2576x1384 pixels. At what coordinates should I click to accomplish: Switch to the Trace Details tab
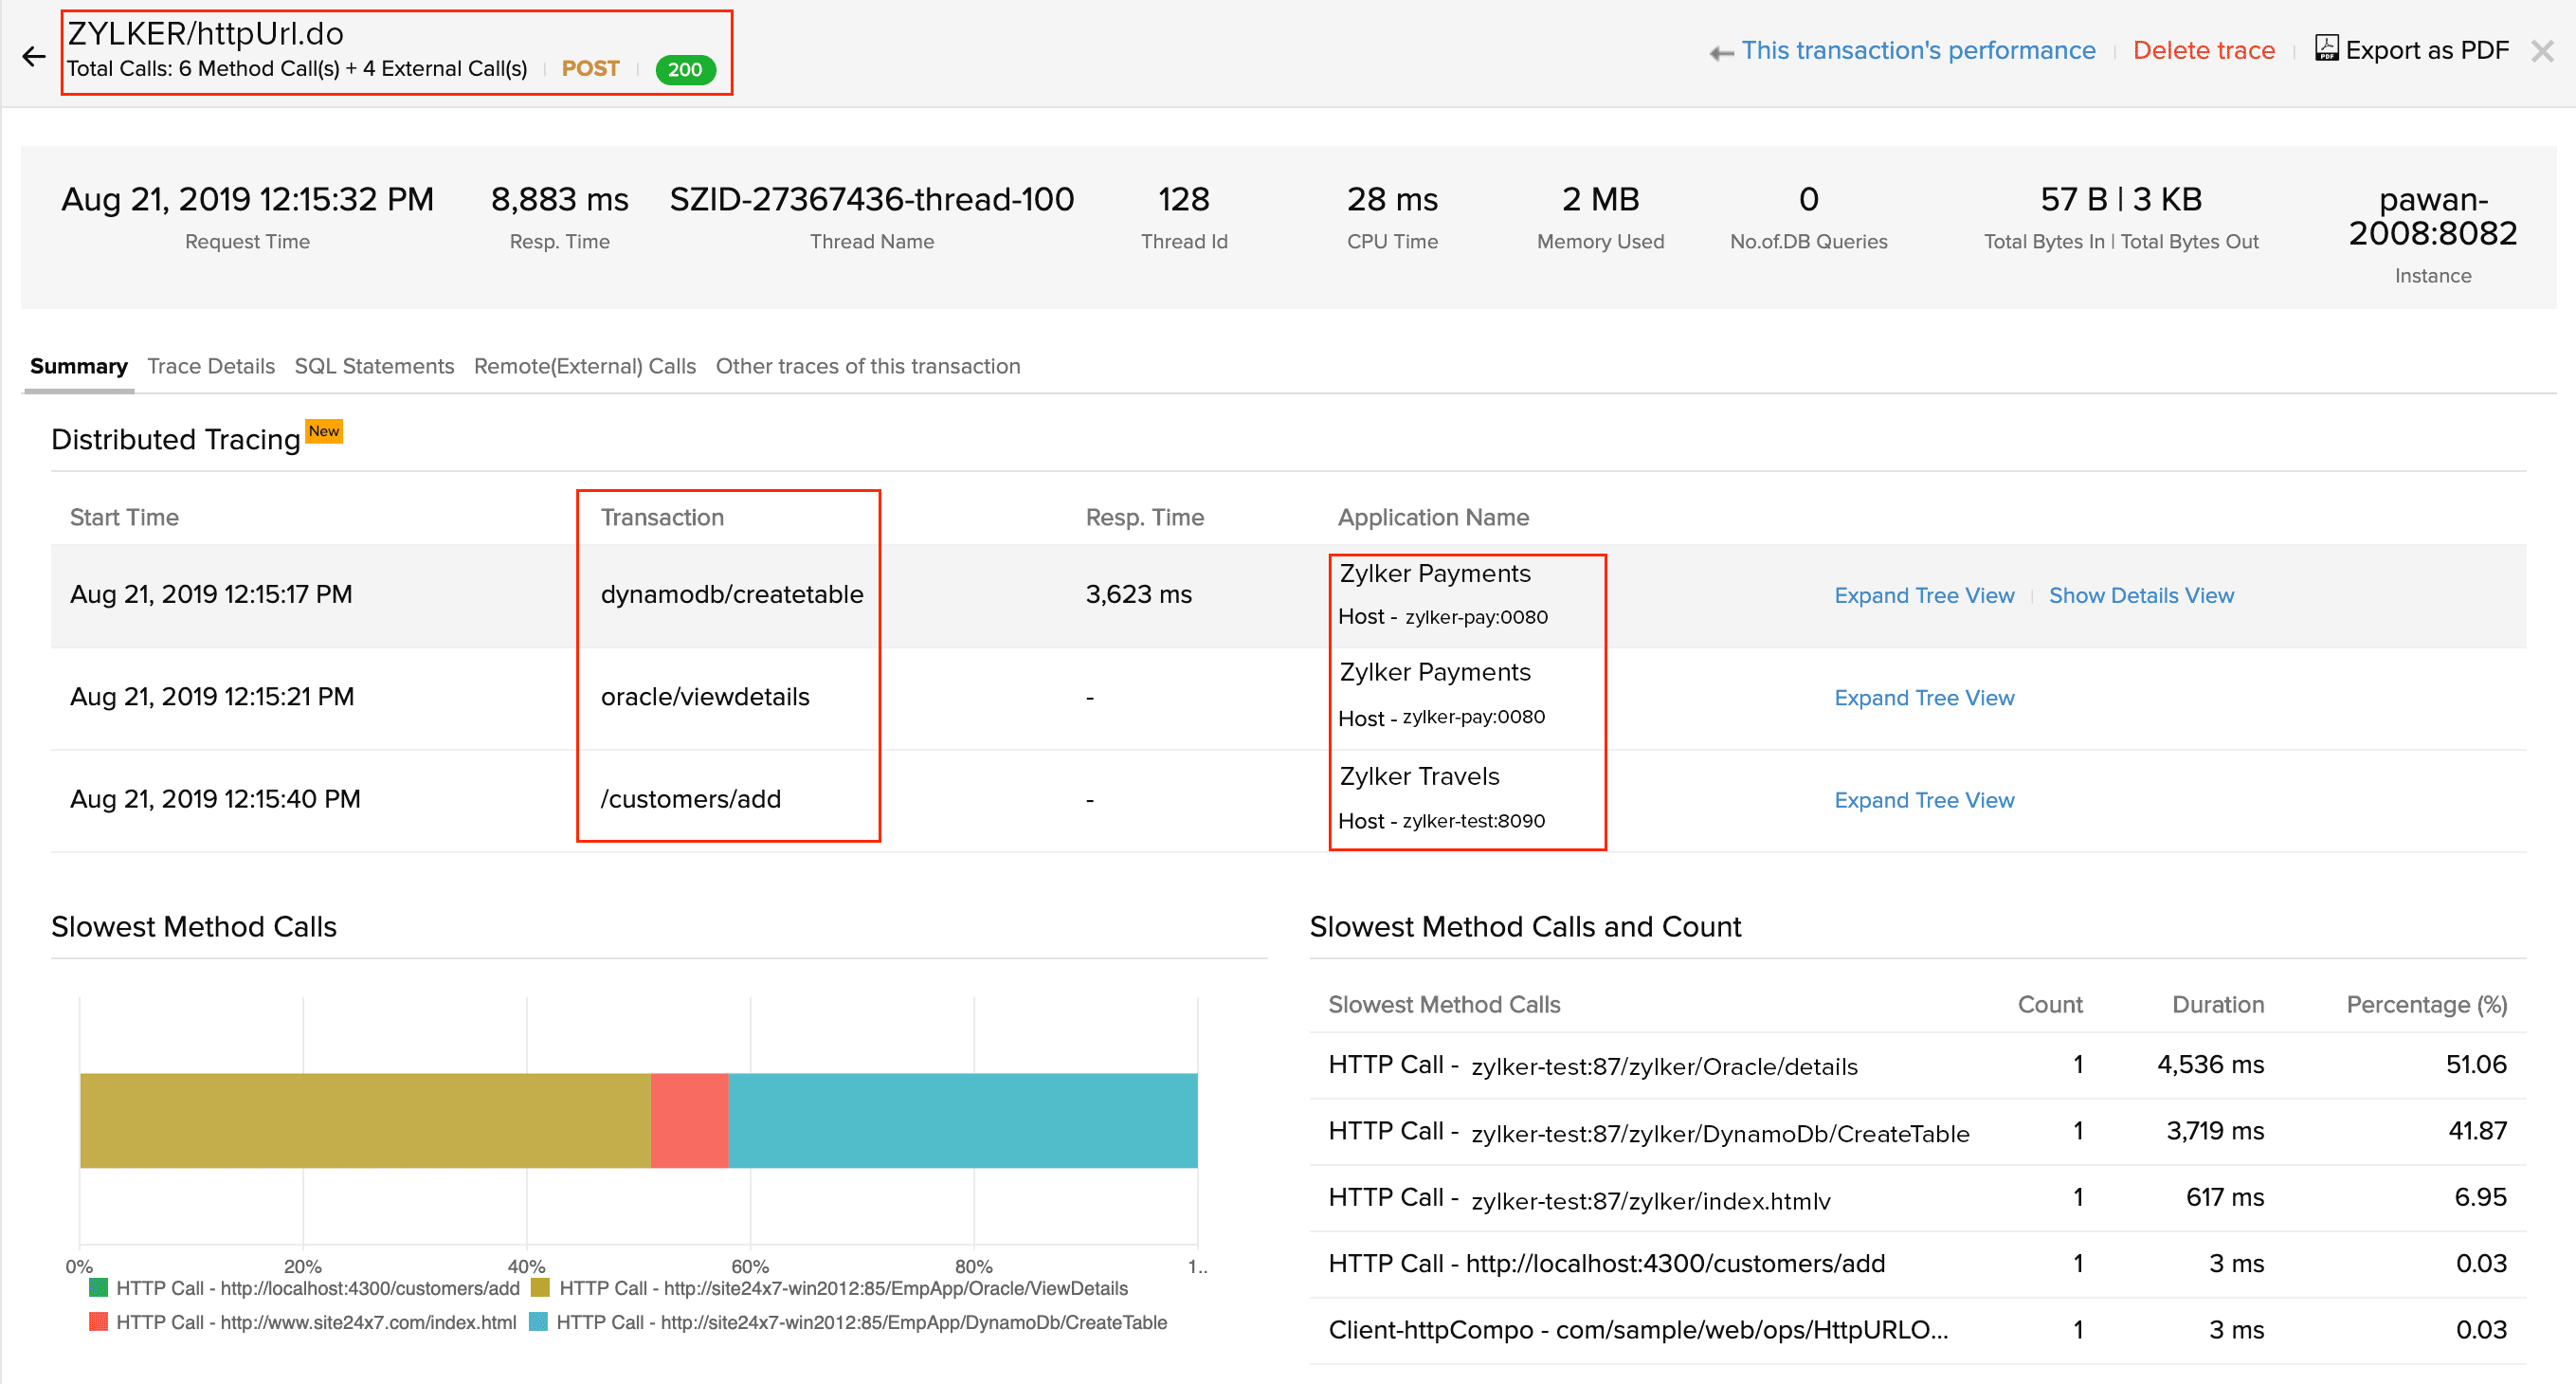(211, 366)
